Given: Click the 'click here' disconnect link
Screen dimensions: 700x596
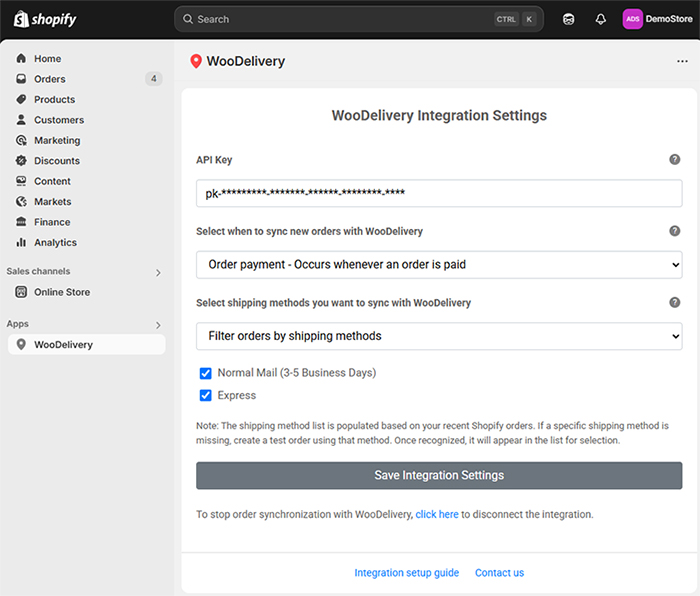Looking at the screenshot, I should (437, 514).
